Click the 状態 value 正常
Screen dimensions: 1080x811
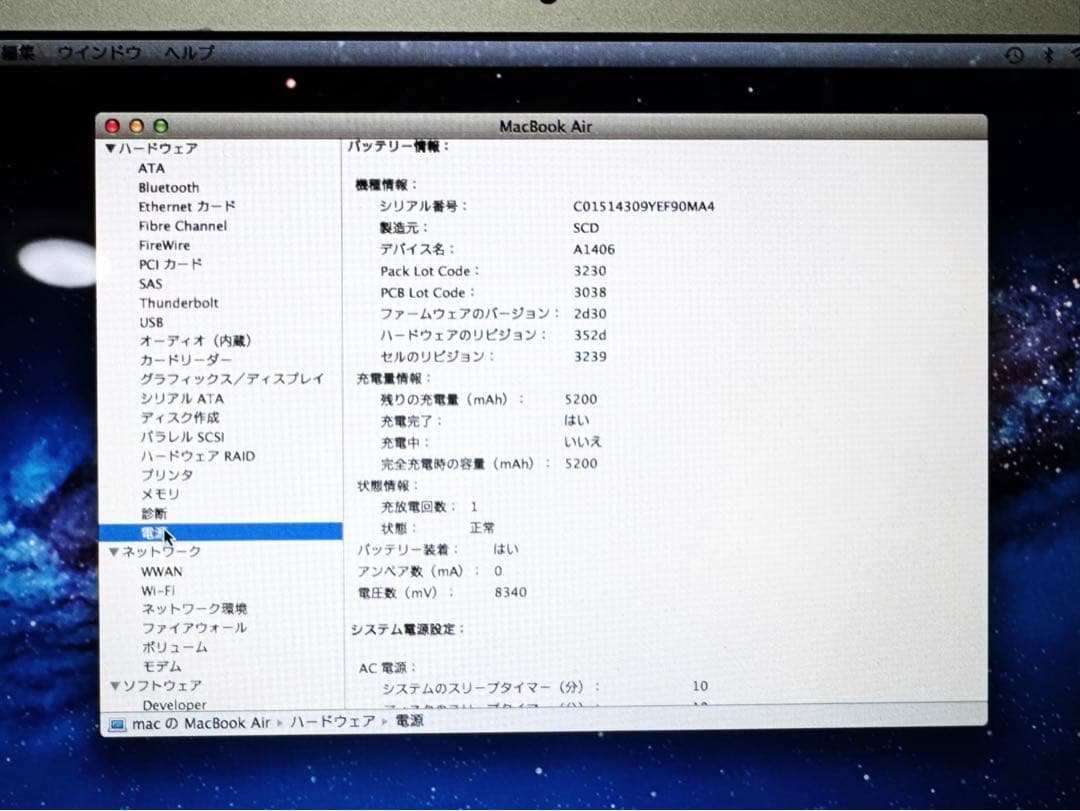(482, 528)
